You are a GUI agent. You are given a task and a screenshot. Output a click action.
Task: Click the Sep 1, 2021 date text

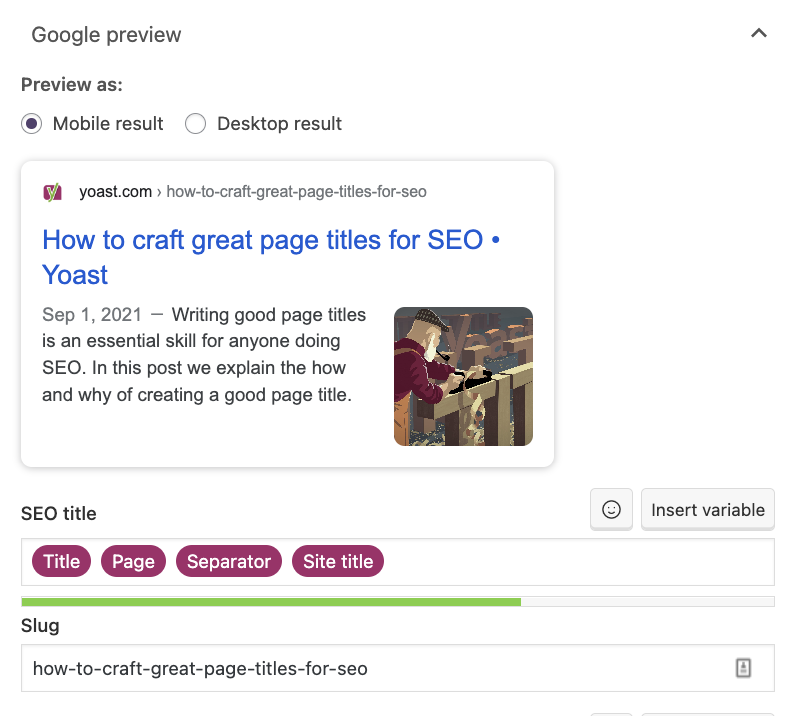coord(91,315)
